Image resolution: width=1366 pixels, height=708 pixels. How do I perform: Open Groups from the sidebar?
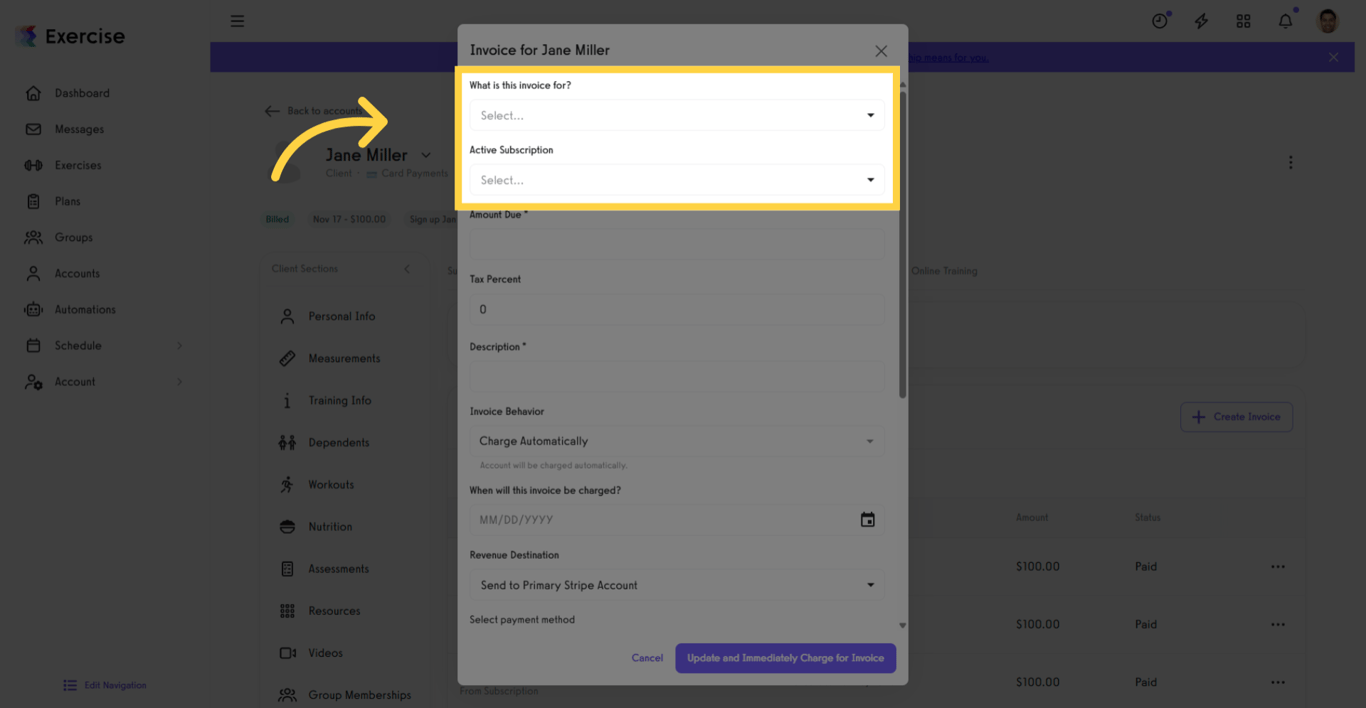[73, 237]
